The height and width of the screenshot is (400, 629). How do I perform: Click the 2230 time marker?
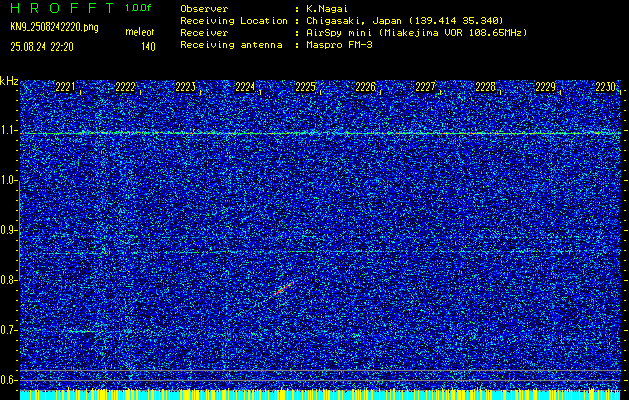pos(605,87)
